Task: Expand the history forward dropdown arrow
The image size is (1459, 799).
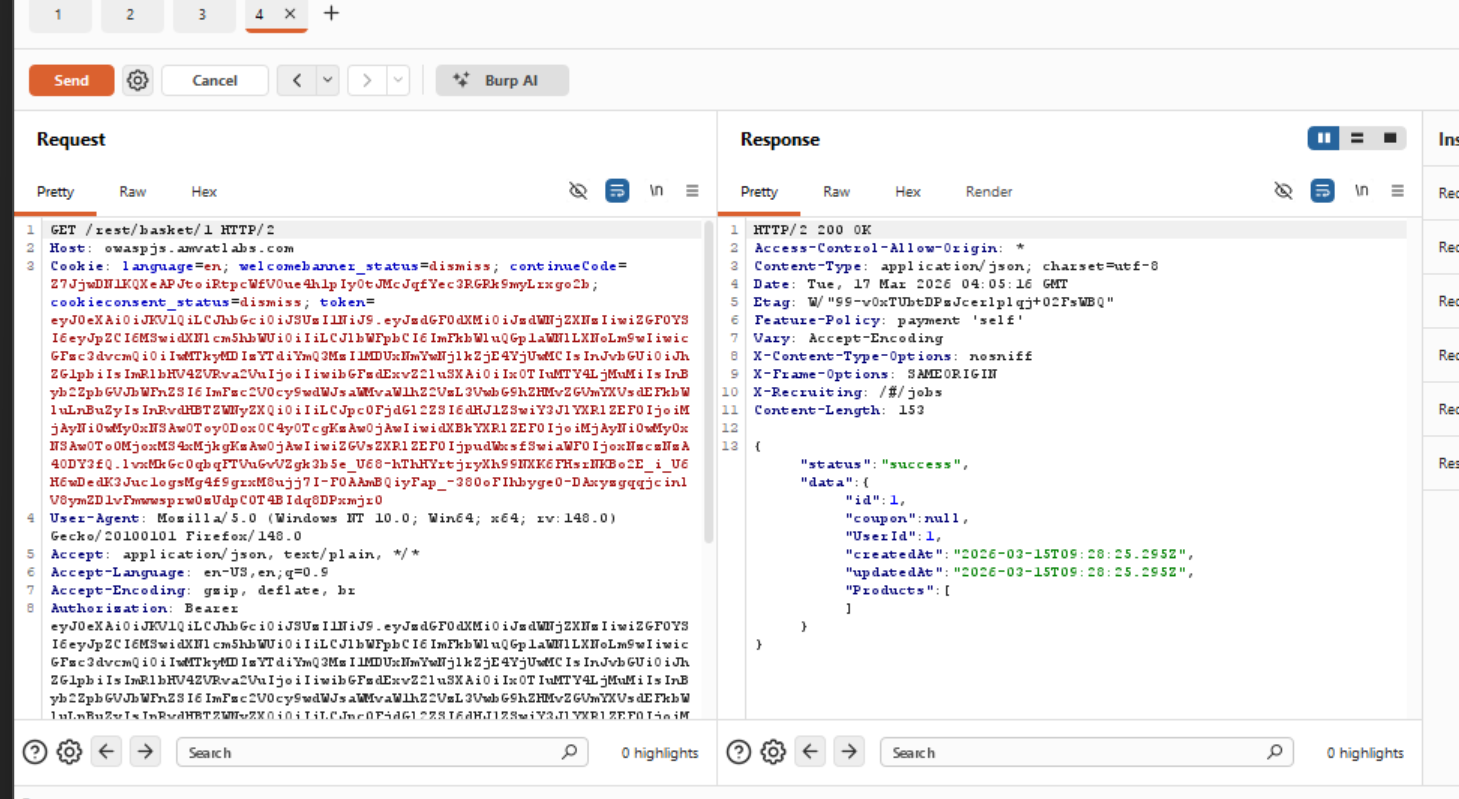Action: coord(398,80)
